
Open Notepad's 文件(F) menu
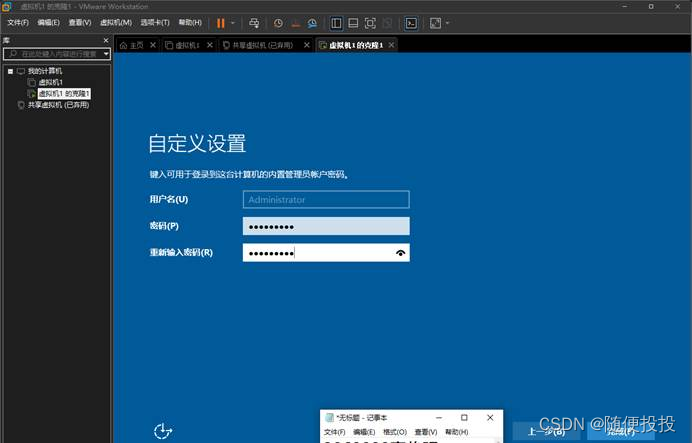(x=335, y=432)
